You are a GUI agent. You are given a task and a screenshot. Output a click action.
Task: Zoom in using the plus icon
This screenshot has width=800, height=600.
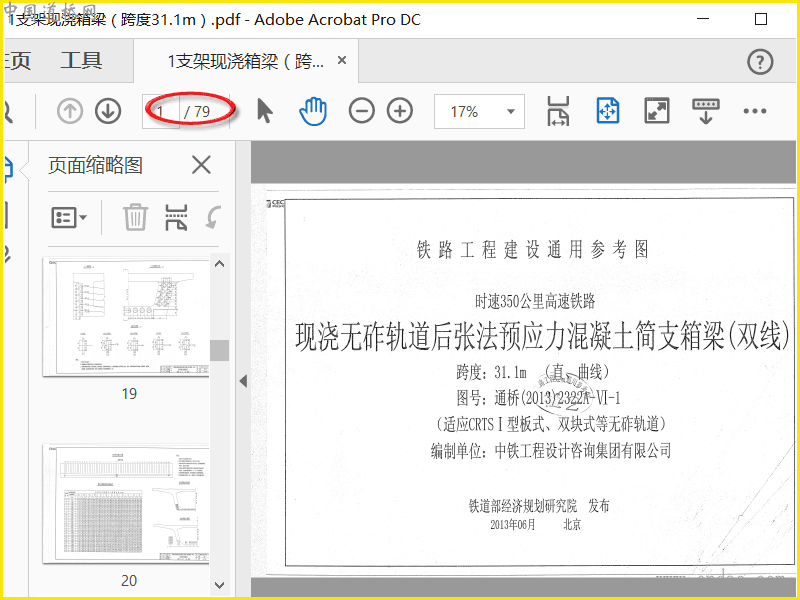pos(399,111)
